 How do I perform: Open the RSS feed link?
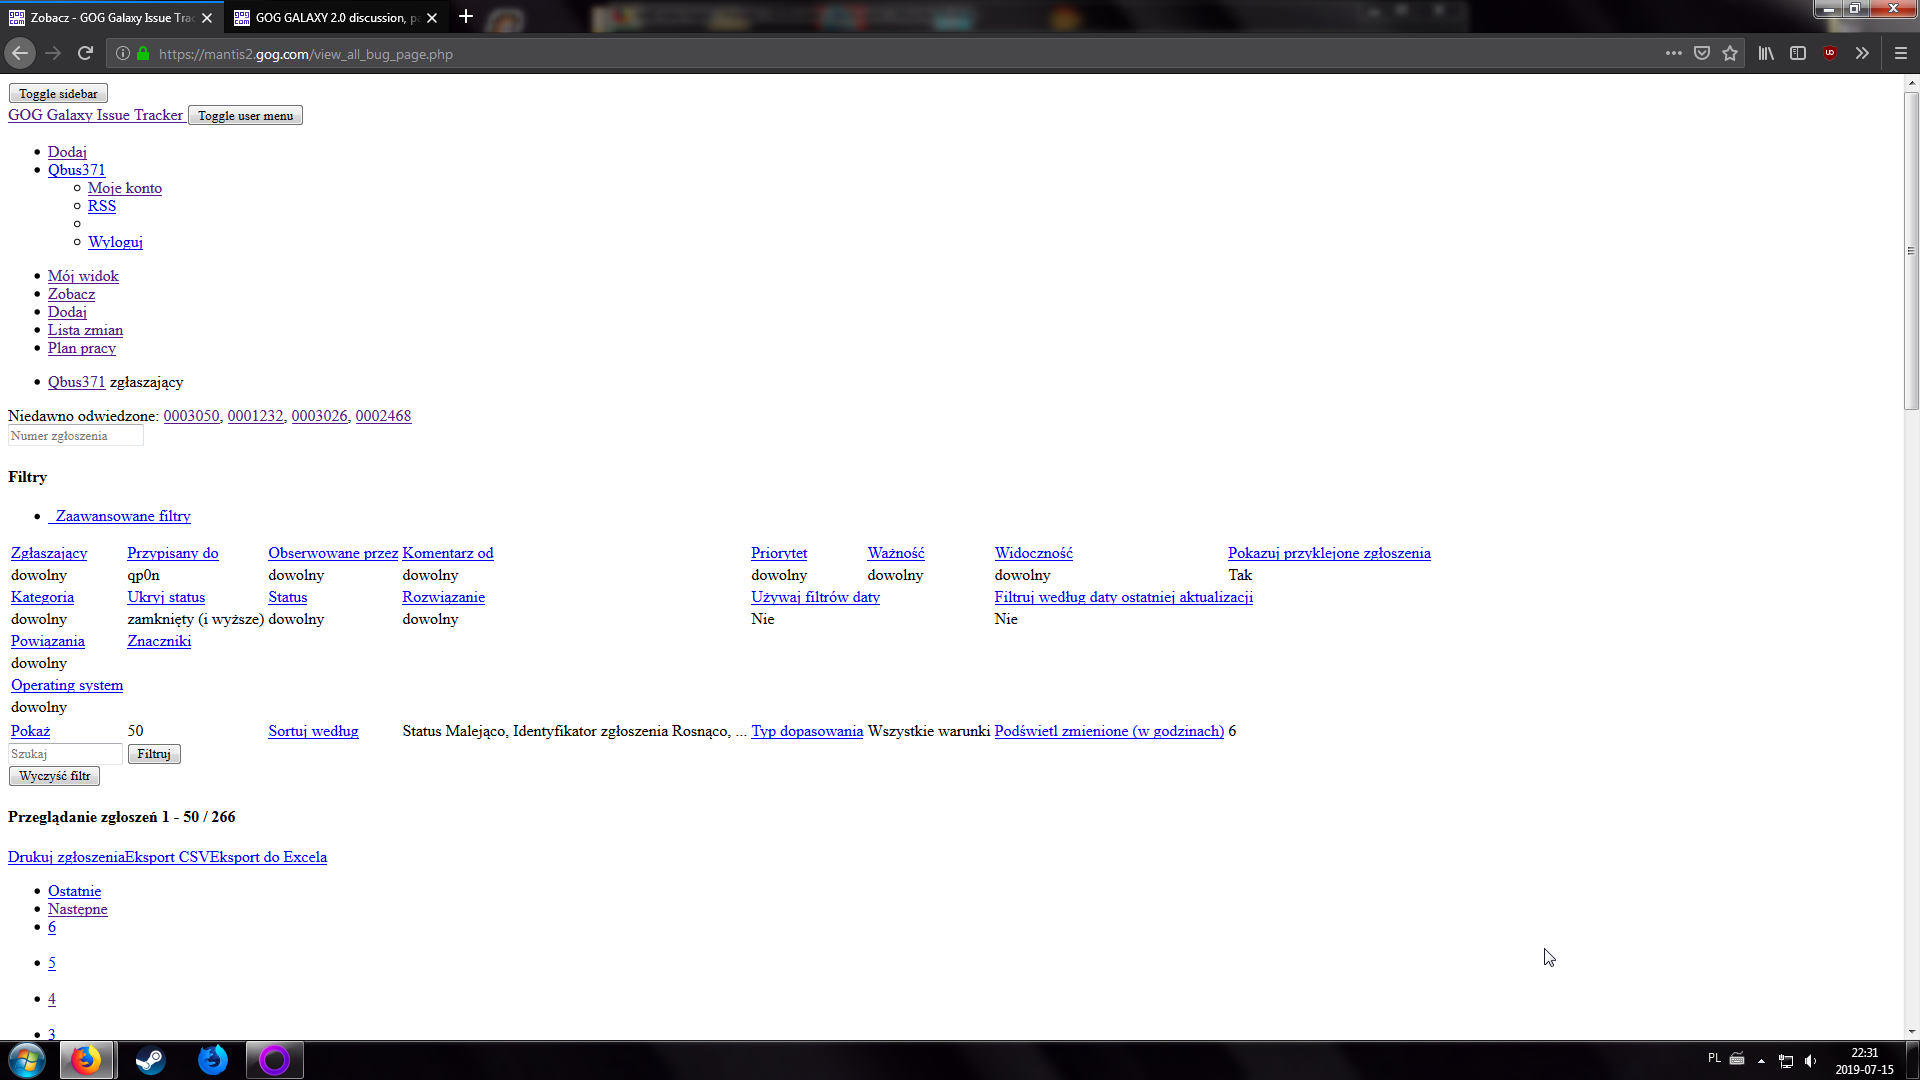click(102, 206)
